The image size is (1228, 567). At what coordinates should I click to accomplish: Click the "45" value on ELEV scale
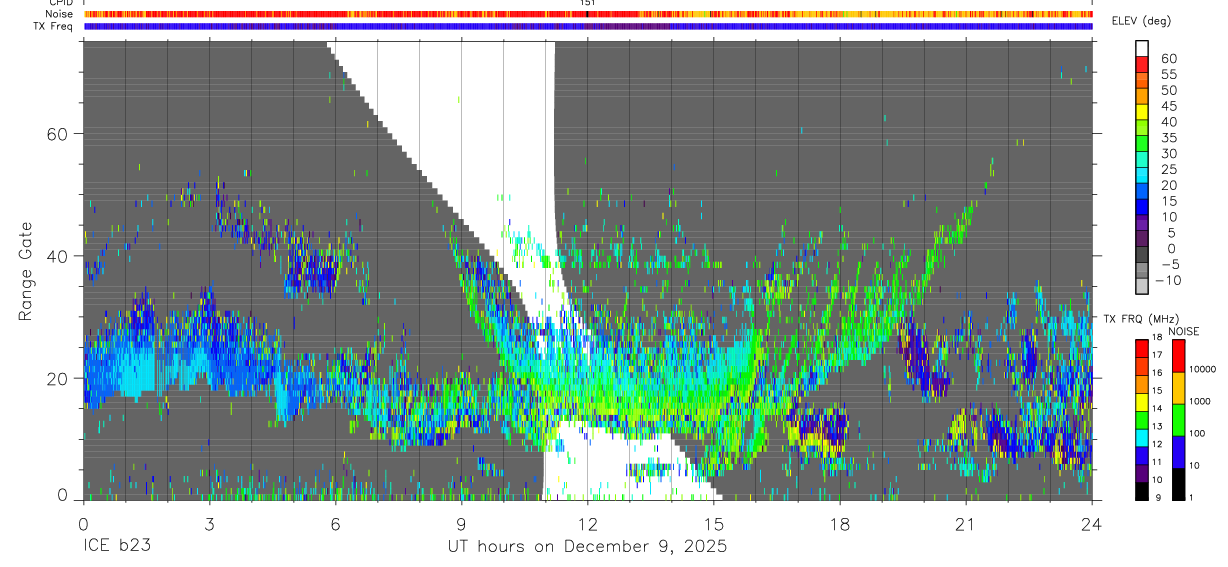pos(1169,106)
